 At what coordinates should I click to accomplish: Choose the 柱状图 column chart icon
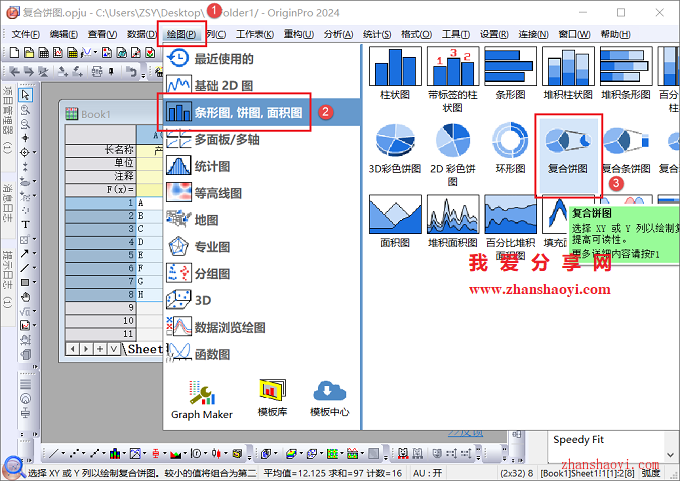coord(395,66)
